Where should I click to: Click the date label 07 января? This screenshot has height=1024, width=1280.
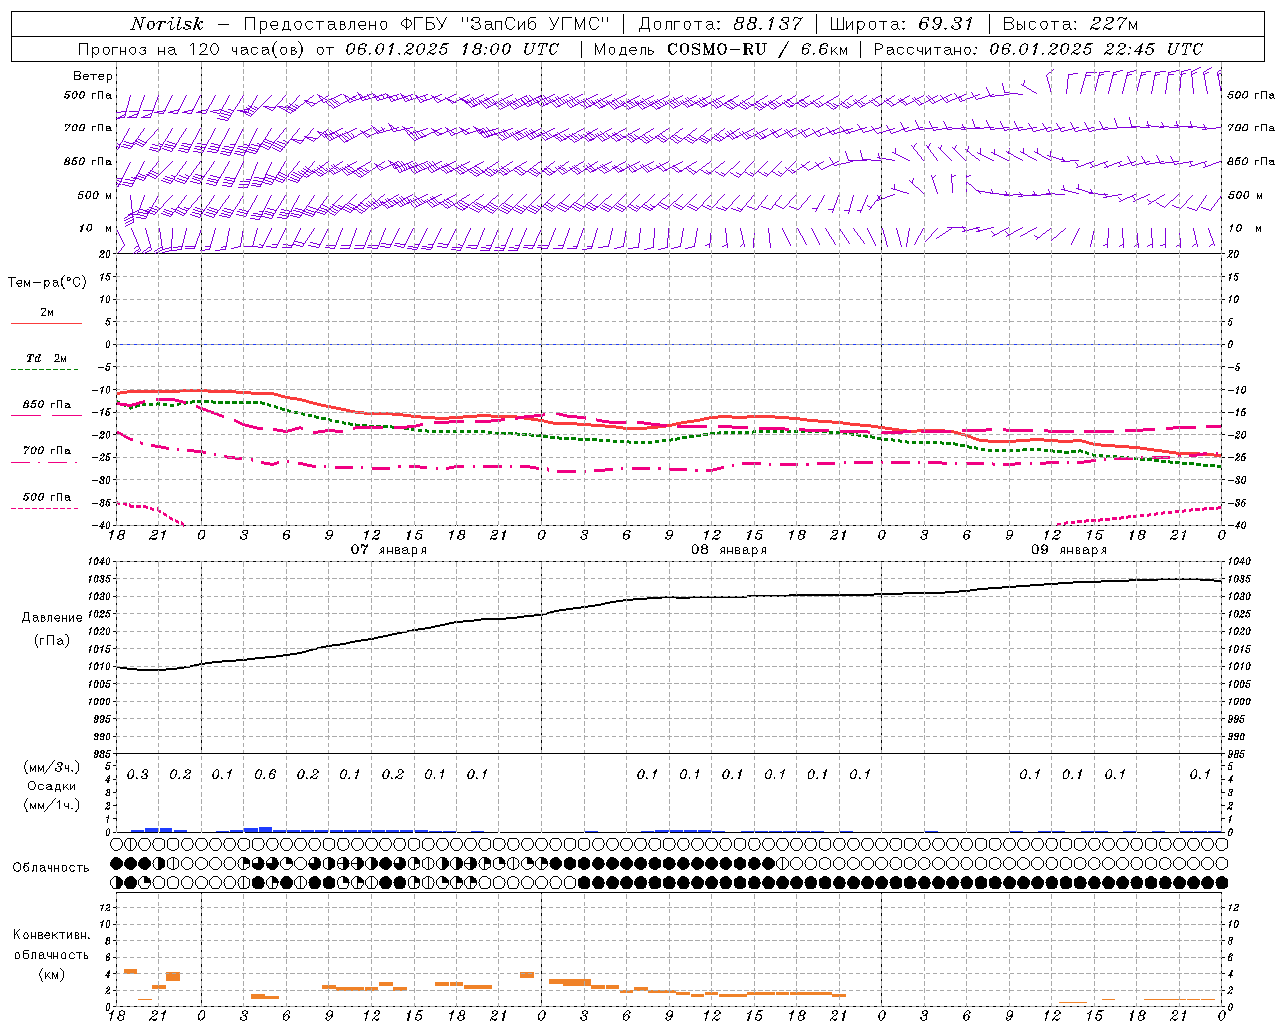389,550
